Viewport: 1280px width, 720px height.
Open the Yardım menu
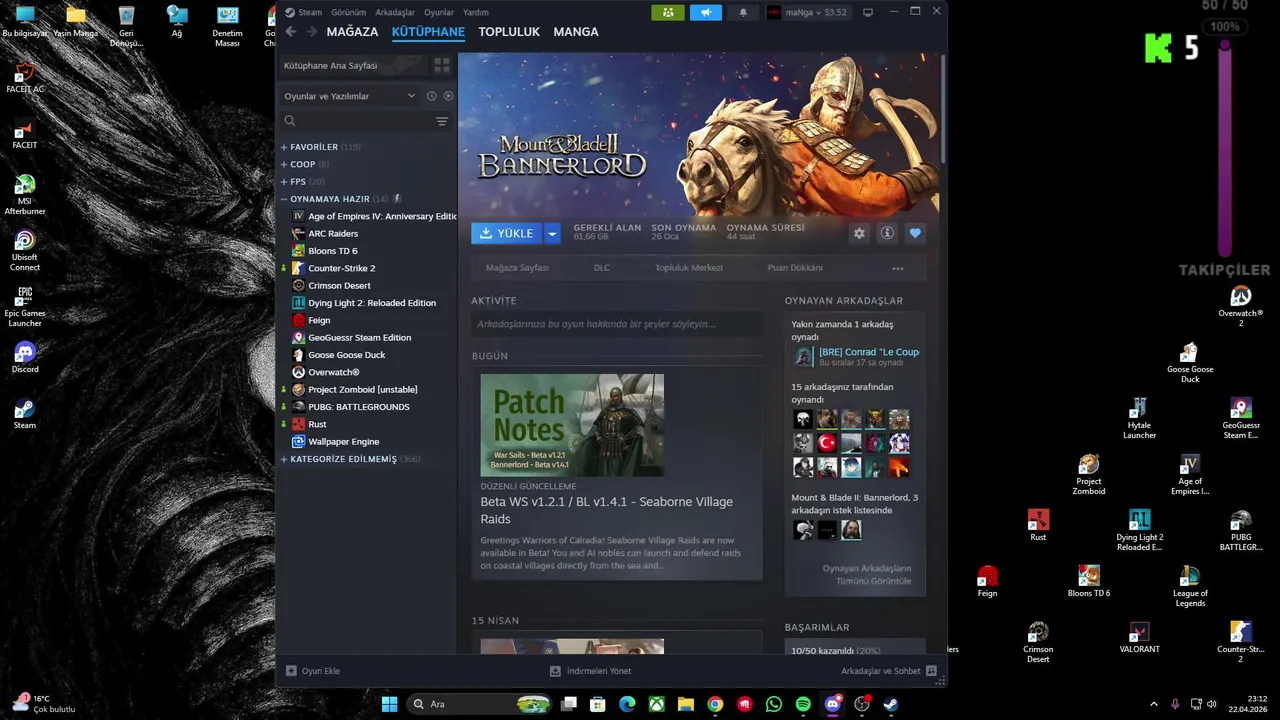pyautogui.click(x=476, y=12)
